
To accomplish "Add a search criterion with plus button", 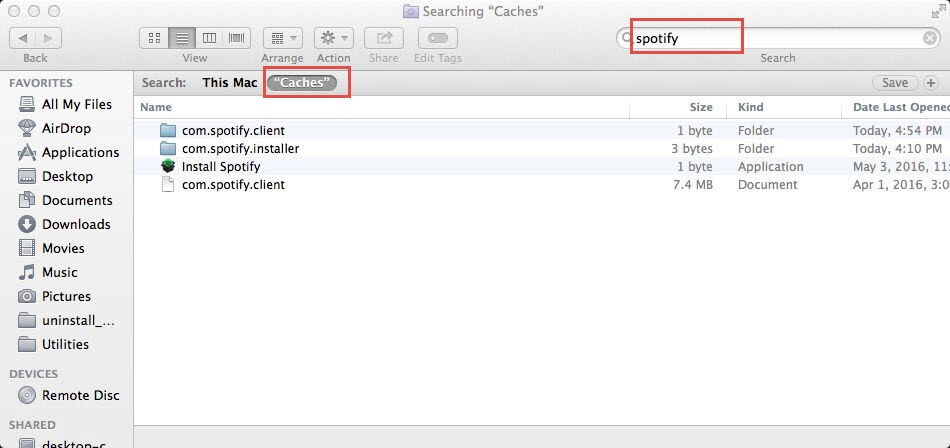I will pyautogui.click(x=930, y=82).
